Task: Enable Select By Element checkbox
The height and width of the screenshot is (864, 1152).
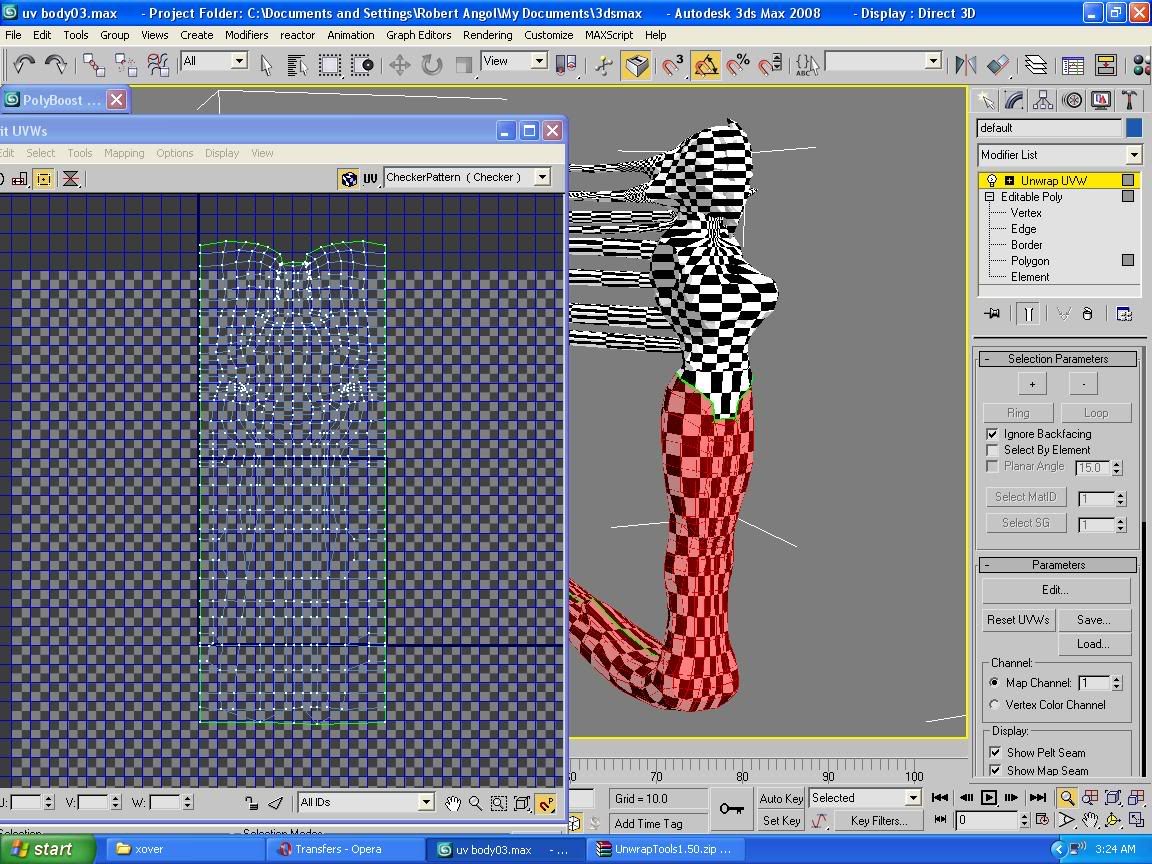Action: (x=992, y=450)
